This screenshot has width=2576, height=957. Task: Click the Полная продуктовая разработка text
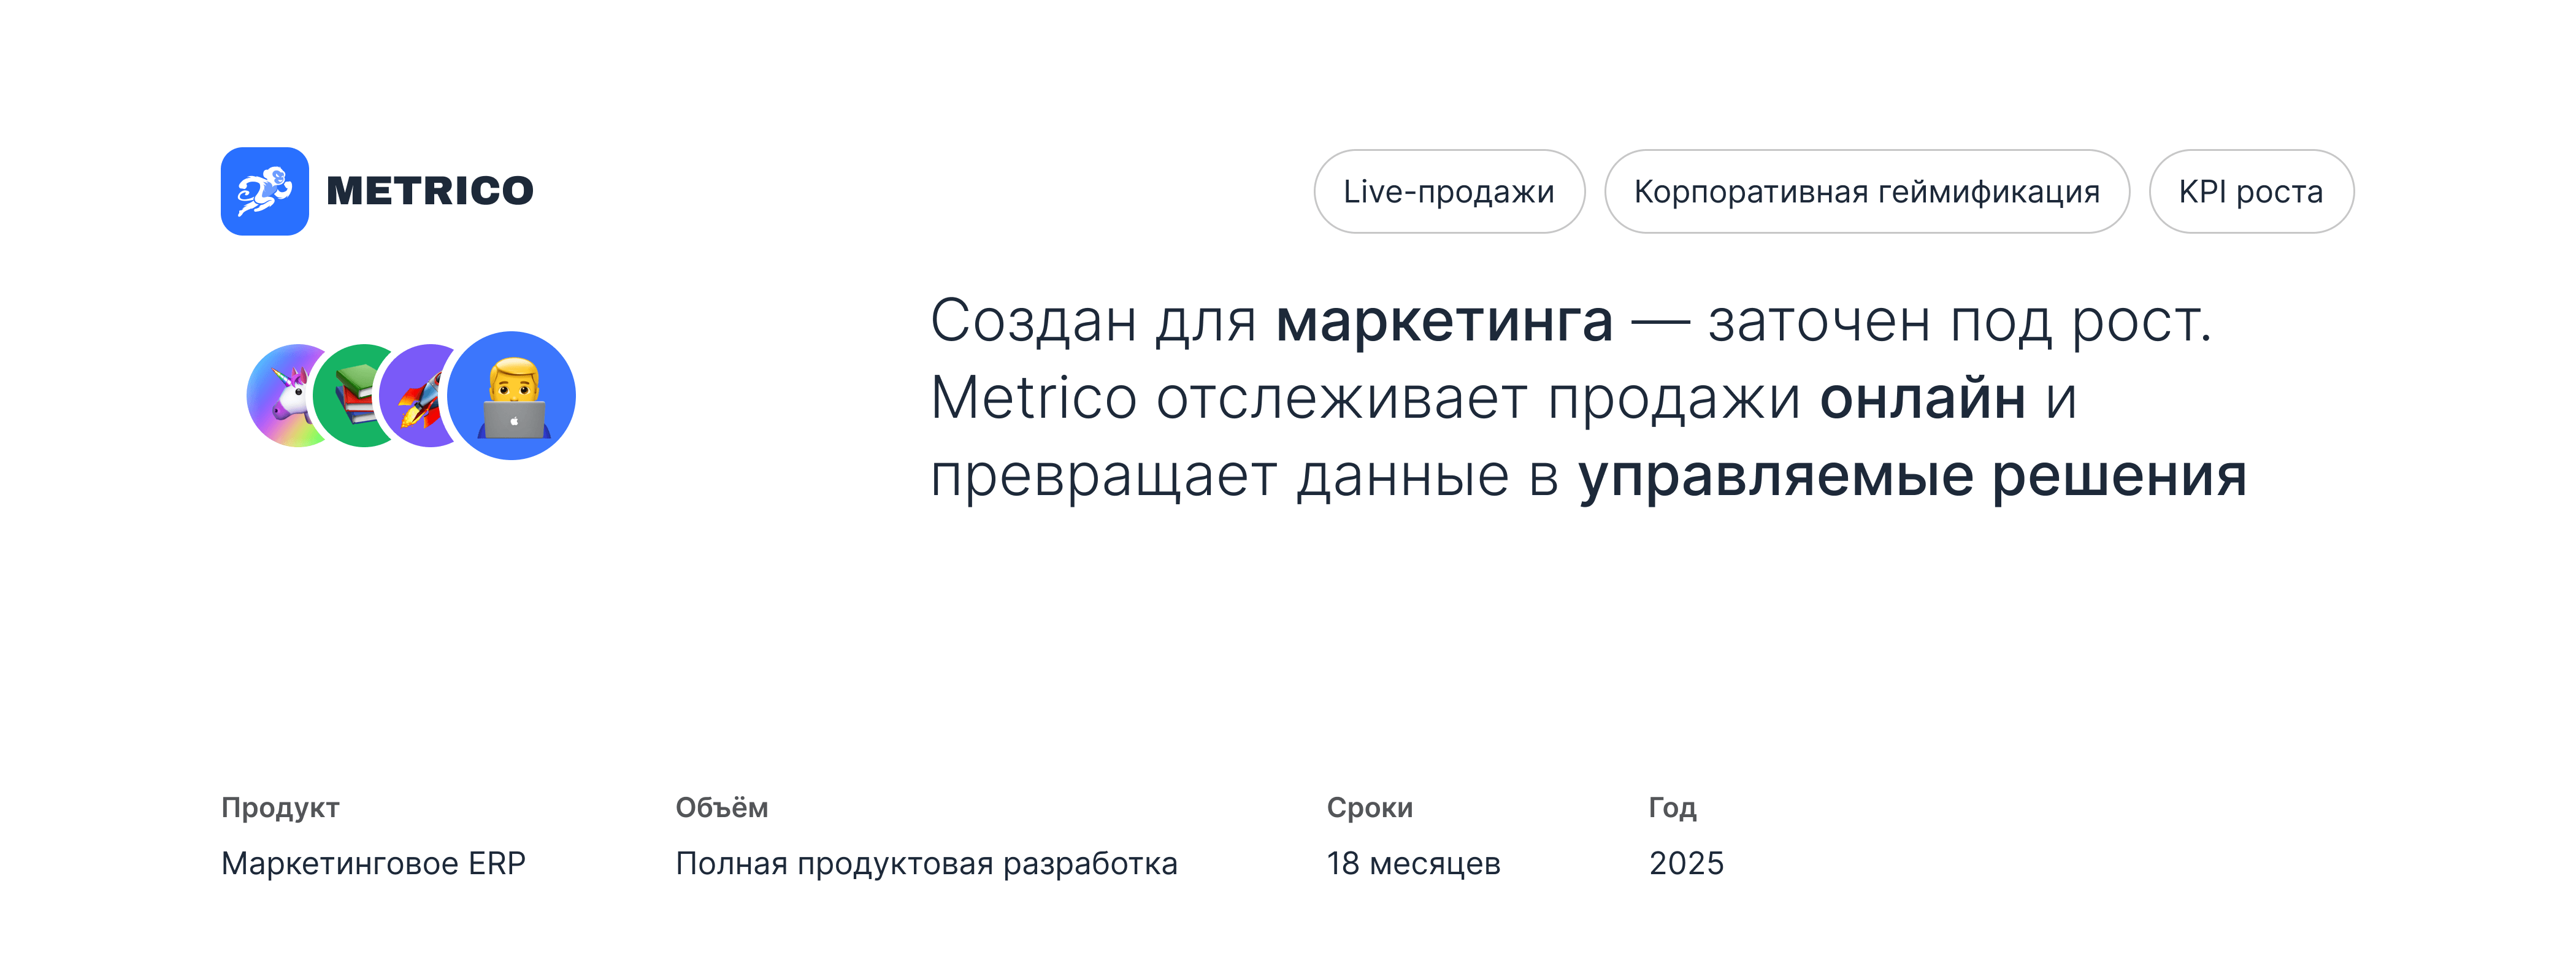(x=926, y=863)
